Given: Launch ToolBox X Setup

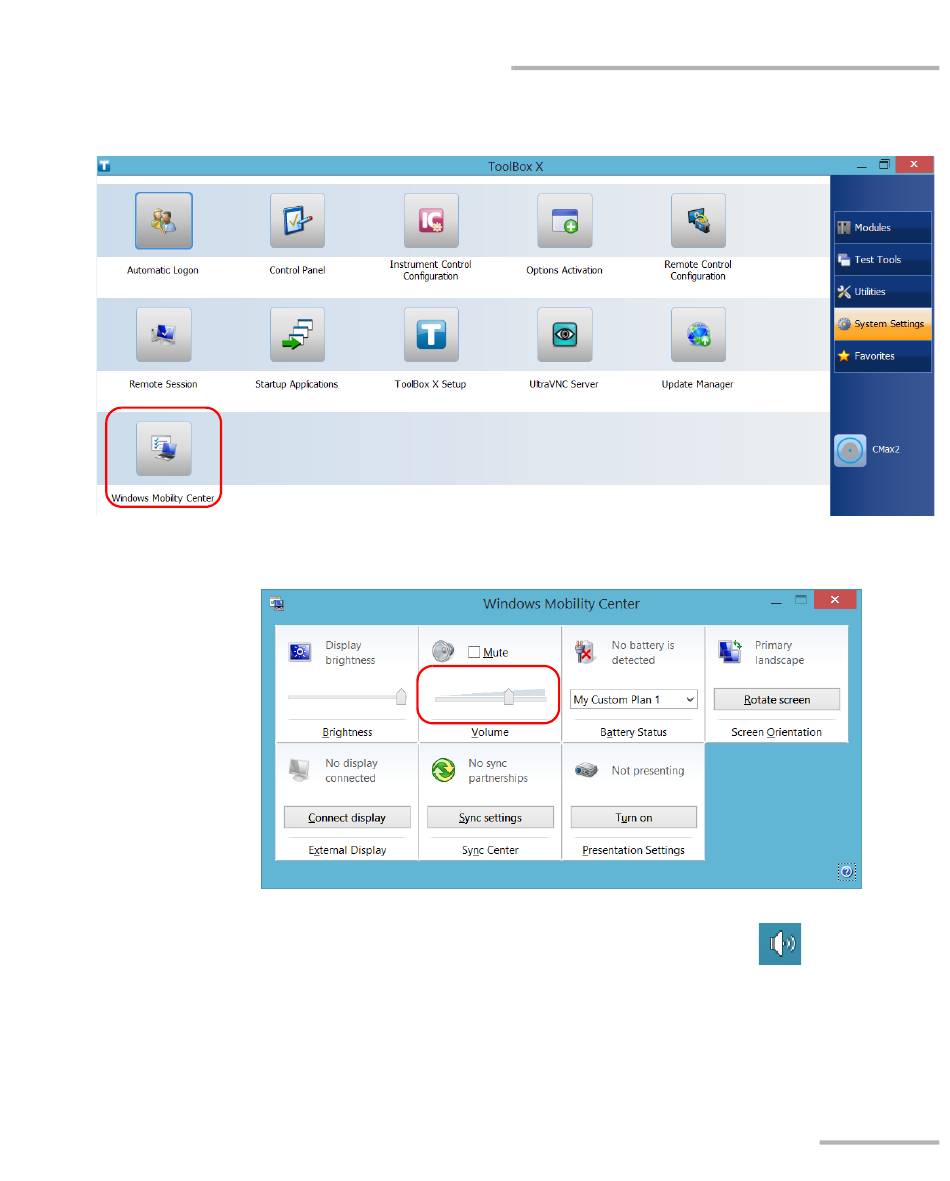Looking at the screenshot, I should 431,334.
